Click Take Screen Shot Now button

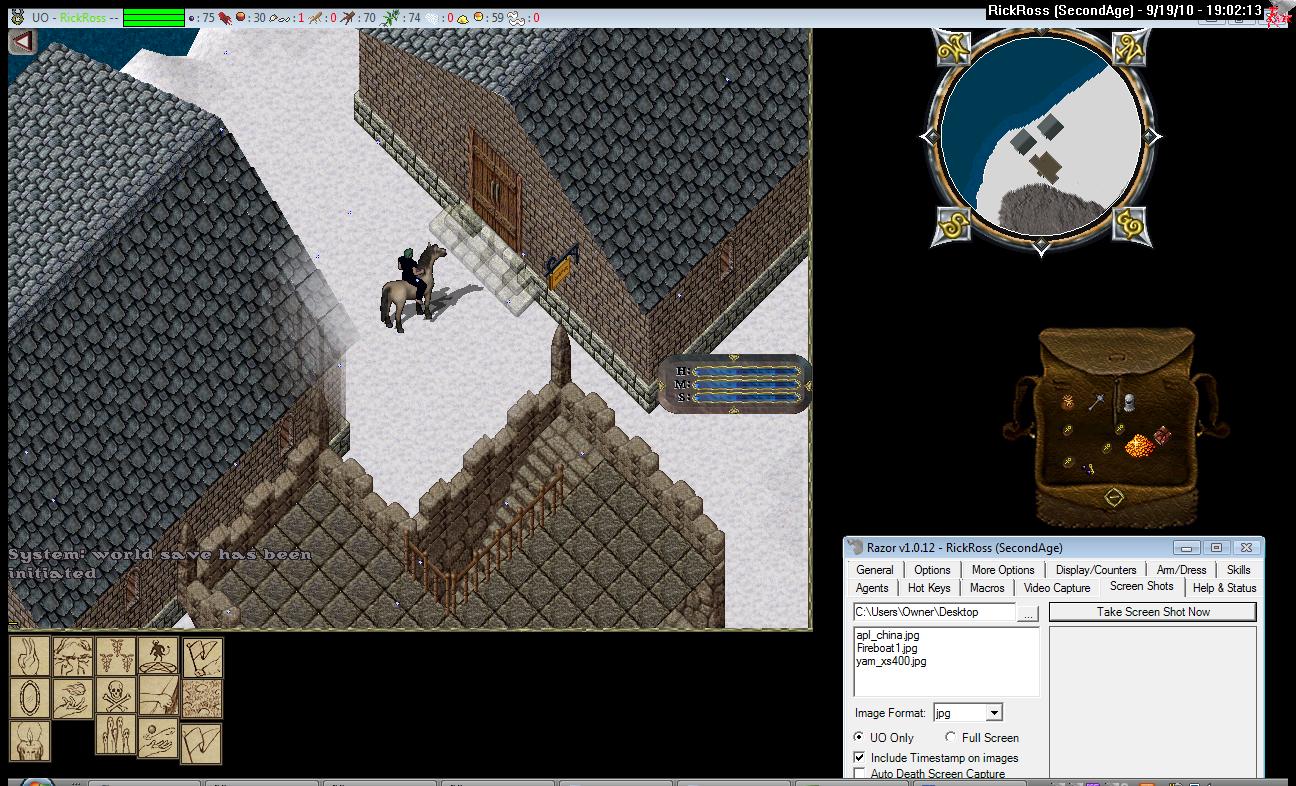(1152, 612)
